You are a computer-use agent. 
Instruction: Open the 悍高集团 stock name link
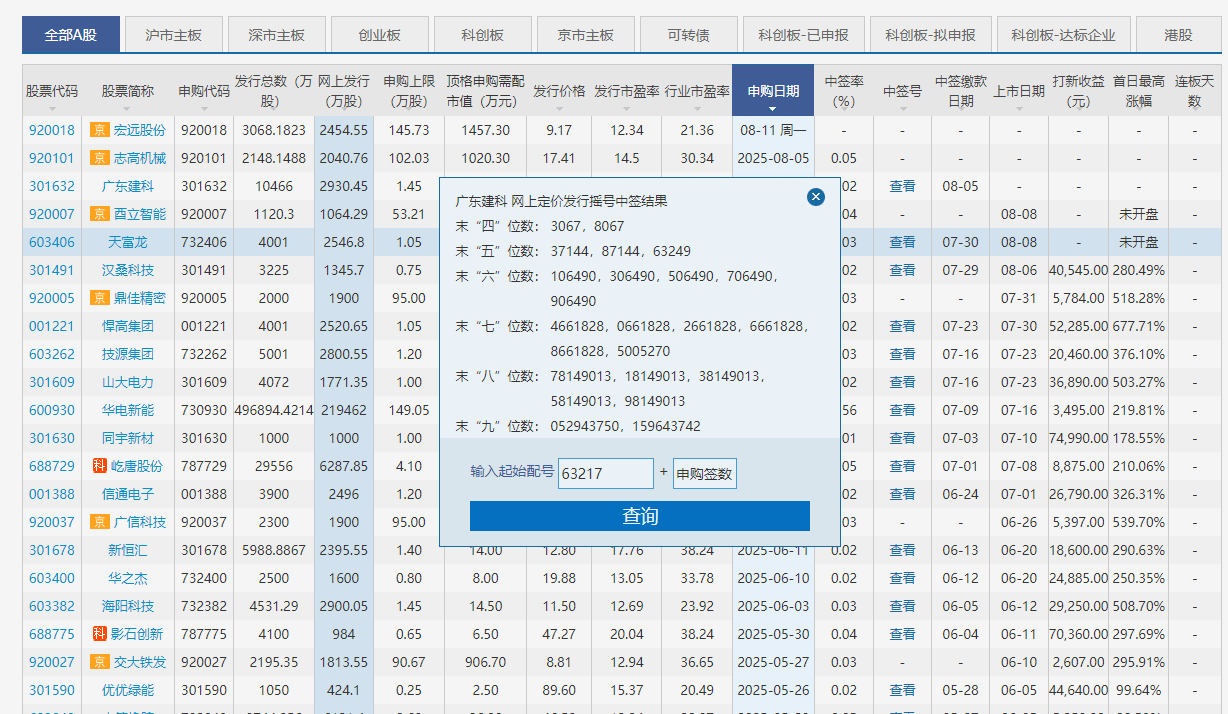128,326
